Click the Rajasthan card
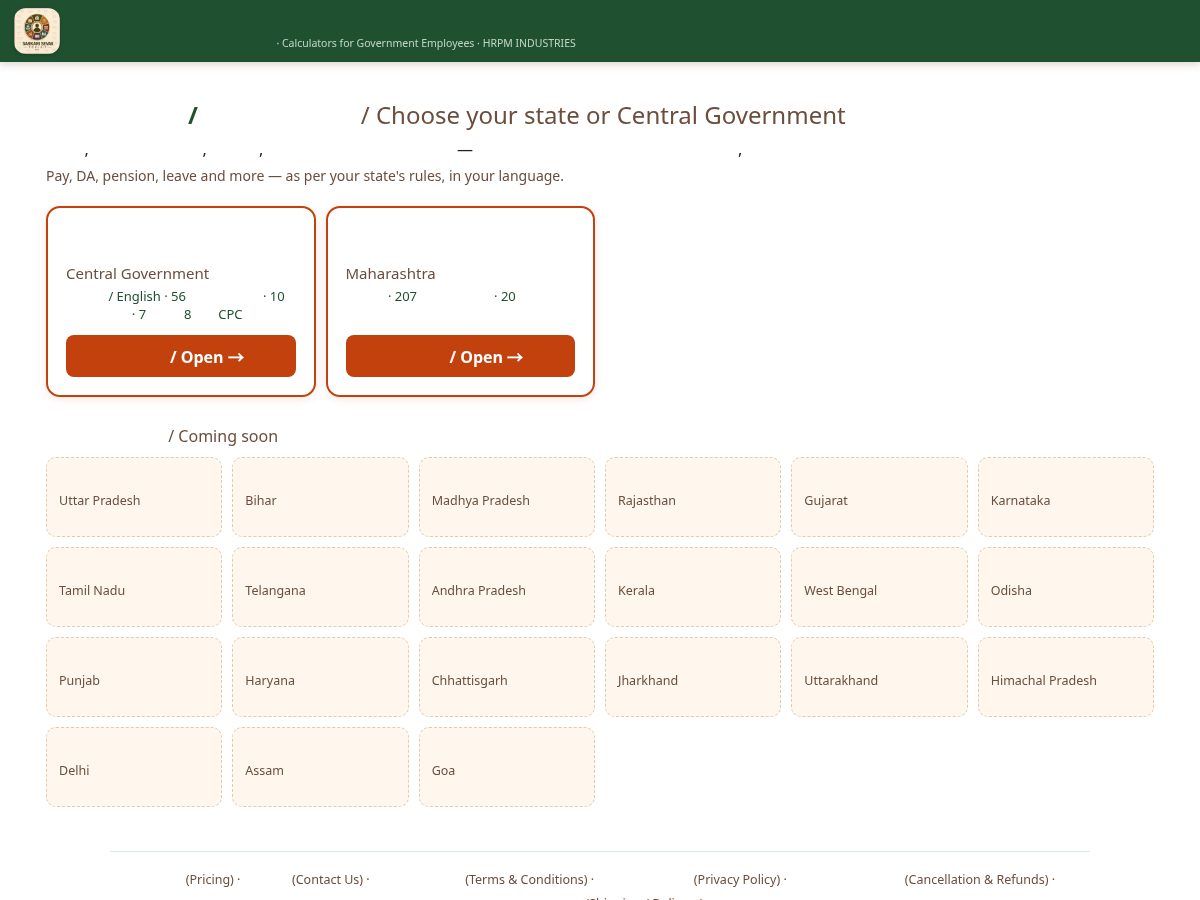 pos(693,497)
